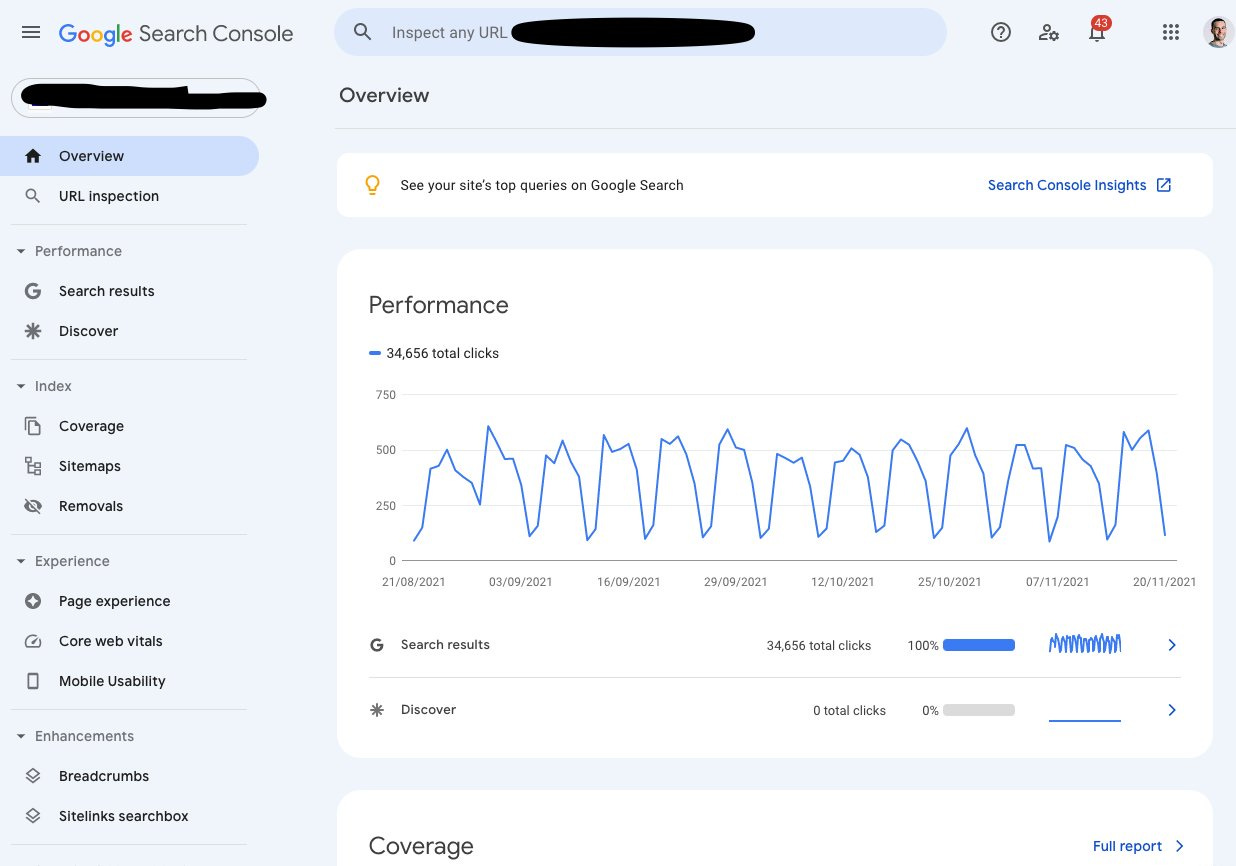Click the Sitelinks searchbox layers icon

[x=33, y=816]
